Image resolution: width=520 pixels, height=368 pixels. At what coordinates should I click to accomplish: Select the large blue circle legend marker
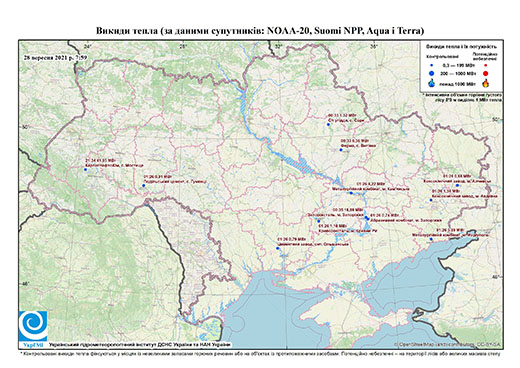(432, 73)
